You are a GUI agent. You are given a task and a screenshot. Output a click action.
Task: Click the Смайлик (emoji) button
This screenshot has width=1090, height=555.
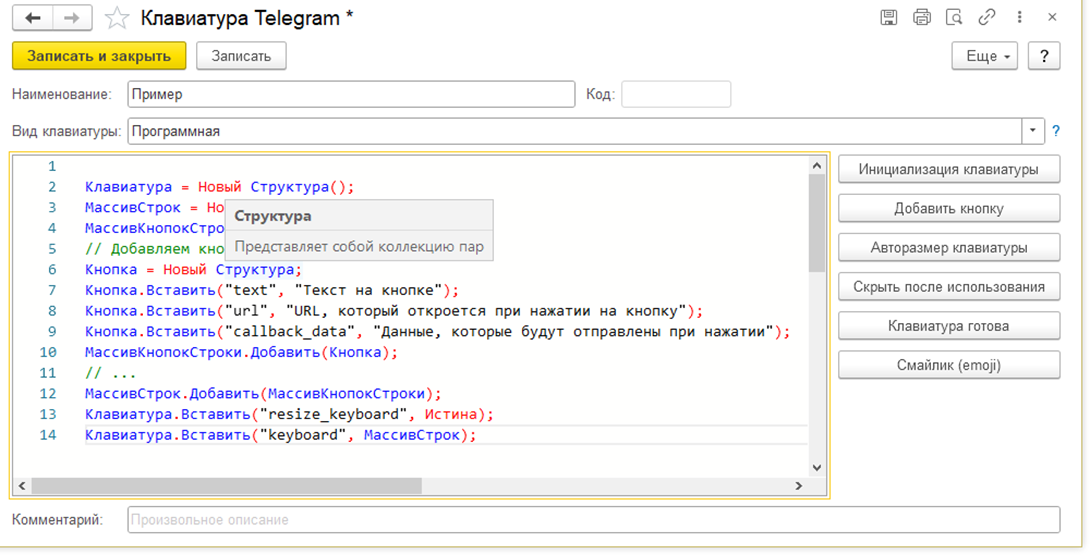pyautogui.click(x=948, y=365)
